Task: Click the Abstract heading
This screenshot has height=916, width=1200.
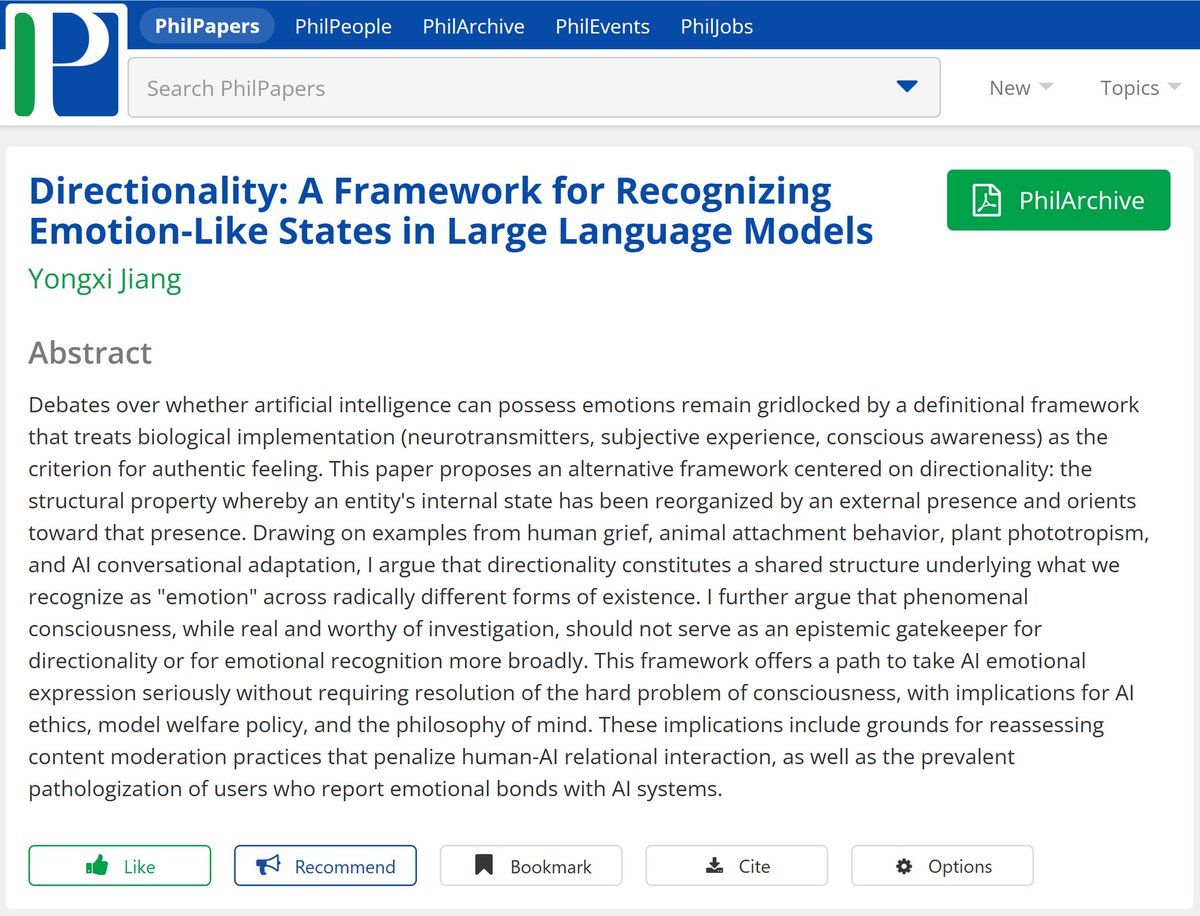Action: (x=90, y=353)
